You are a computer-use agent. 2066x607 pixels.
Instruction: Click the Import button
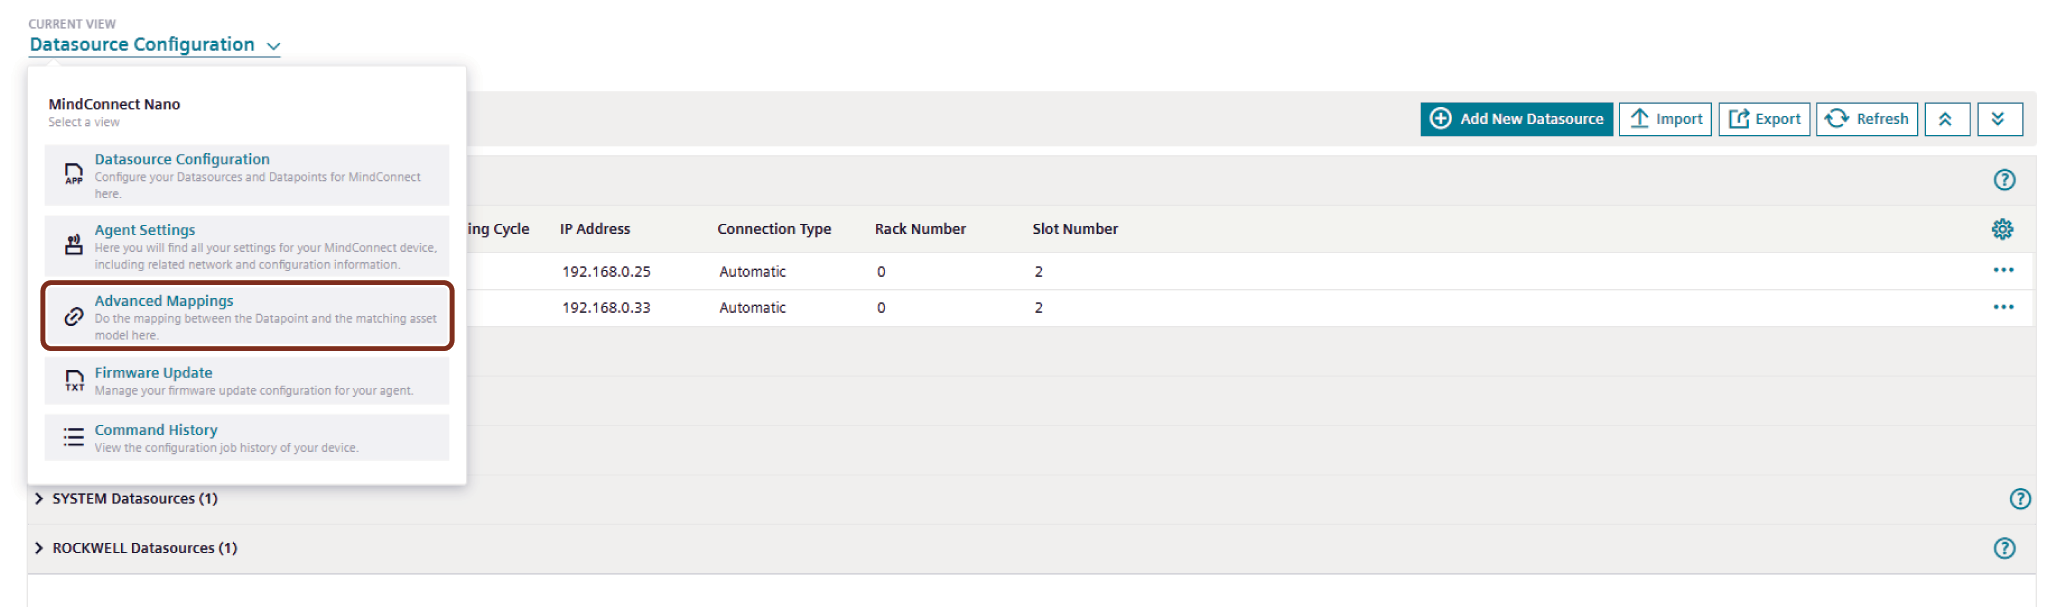[x=1665, y=119]
